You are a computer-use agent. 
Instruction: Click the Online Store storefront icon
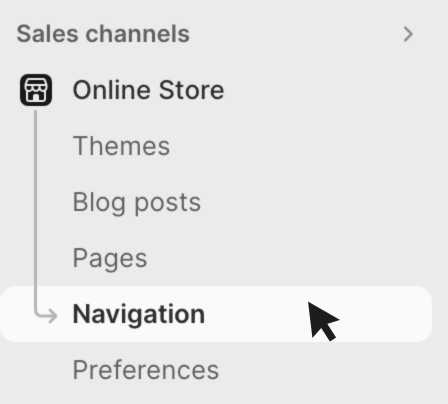[x=36, y=90]
